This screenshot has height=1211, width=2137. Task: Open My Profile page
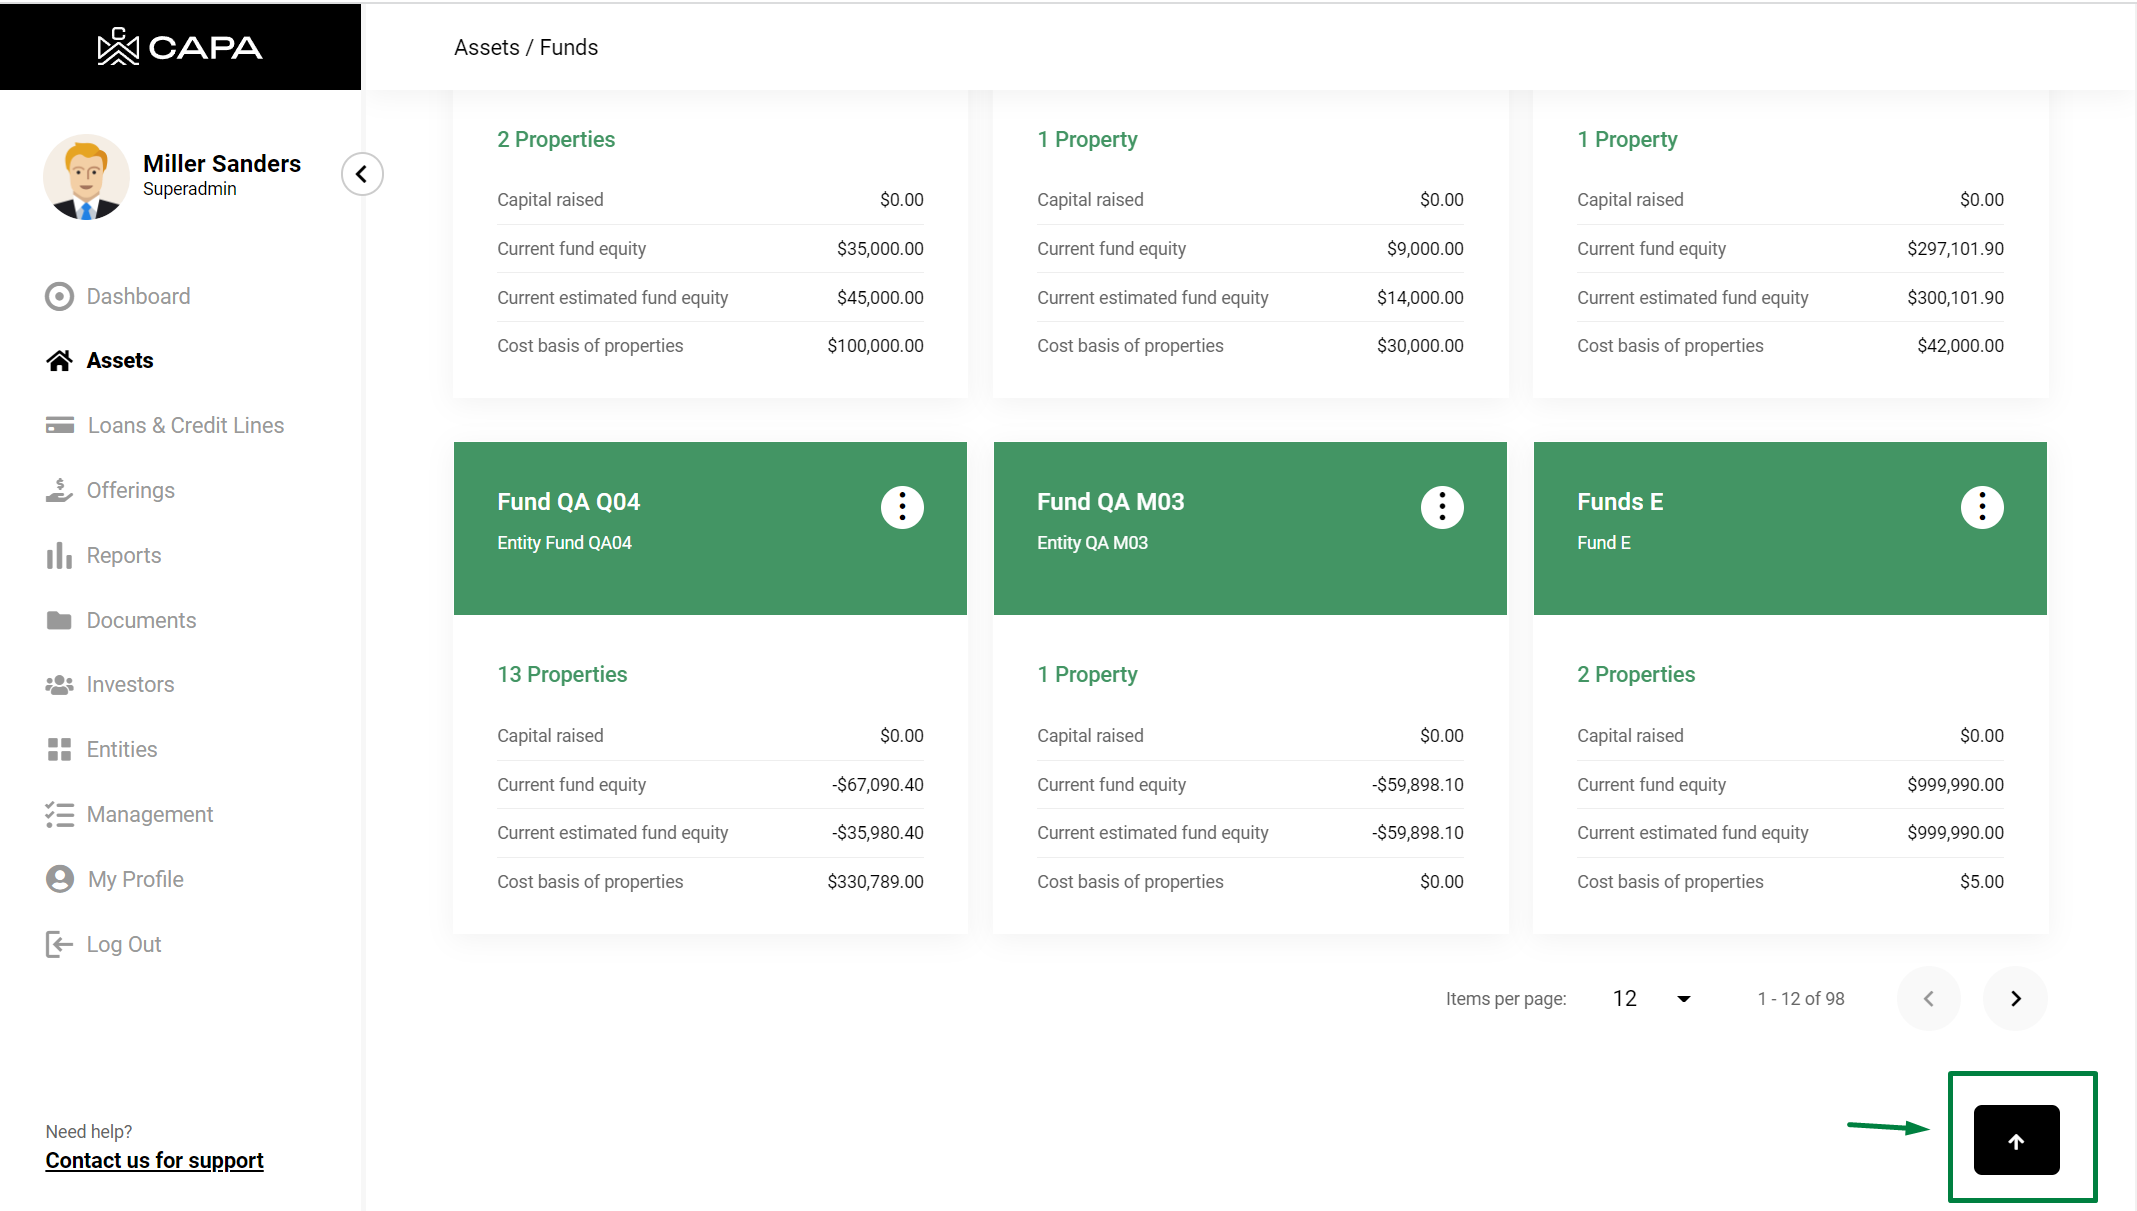coord(135,879)
